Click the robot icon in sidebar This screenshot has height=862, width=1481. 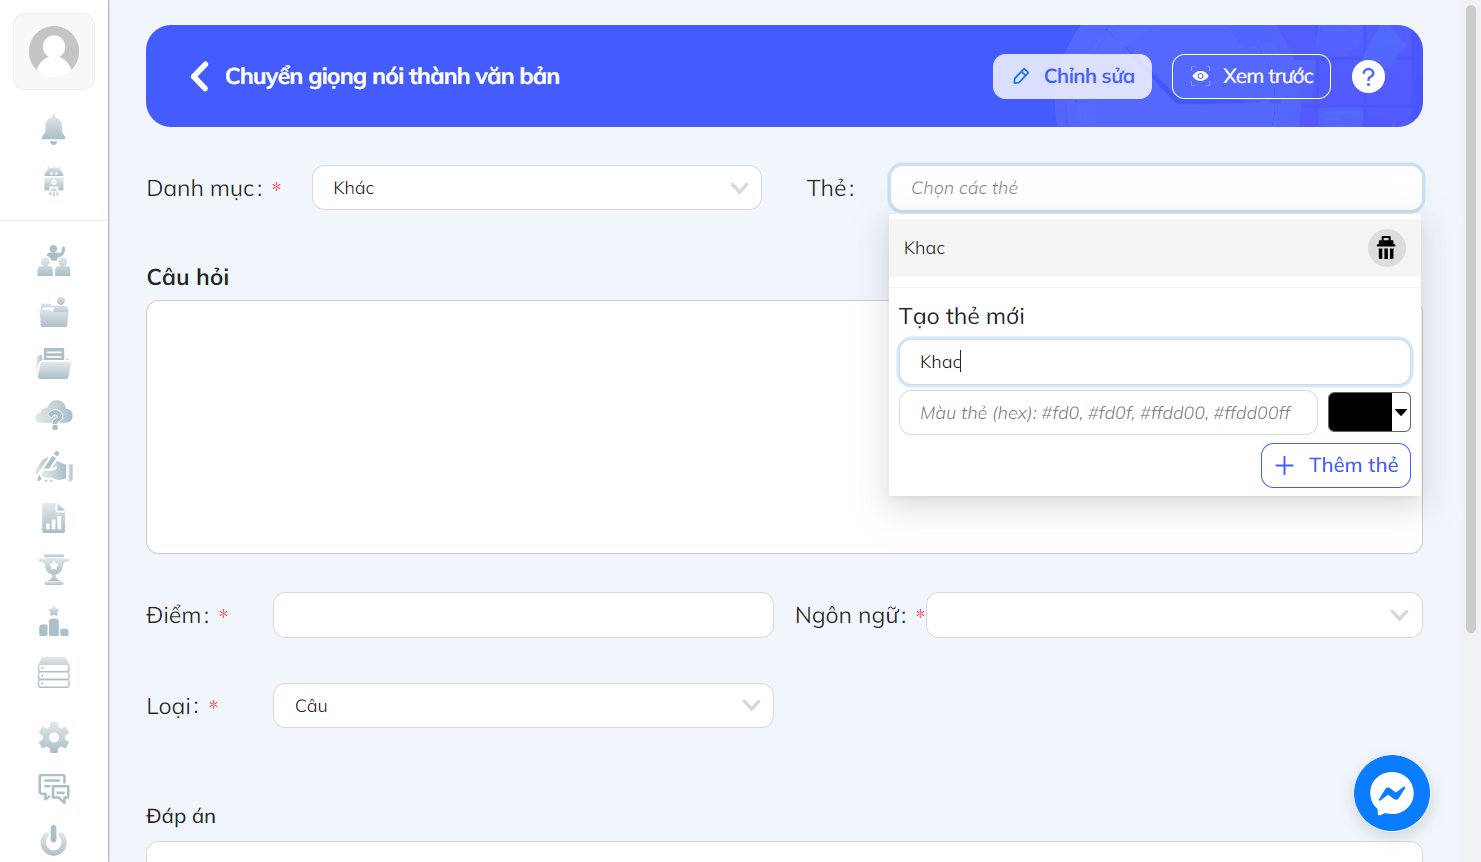tap(54, 181)
